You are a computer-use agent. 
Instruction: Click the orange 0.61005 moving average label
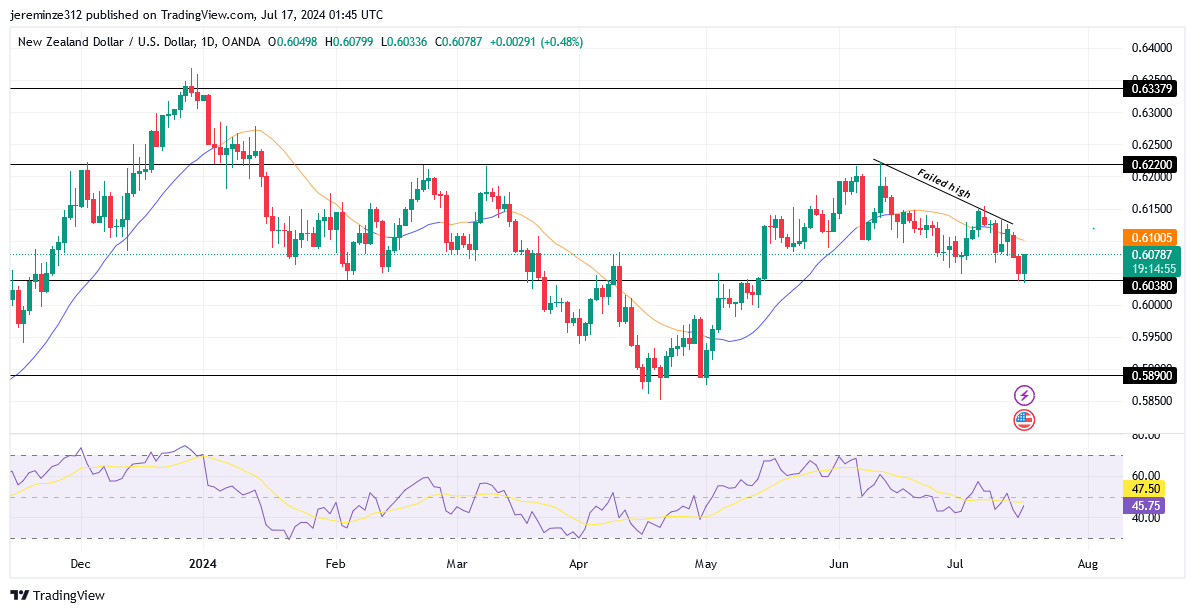(x=1152, y=237)
